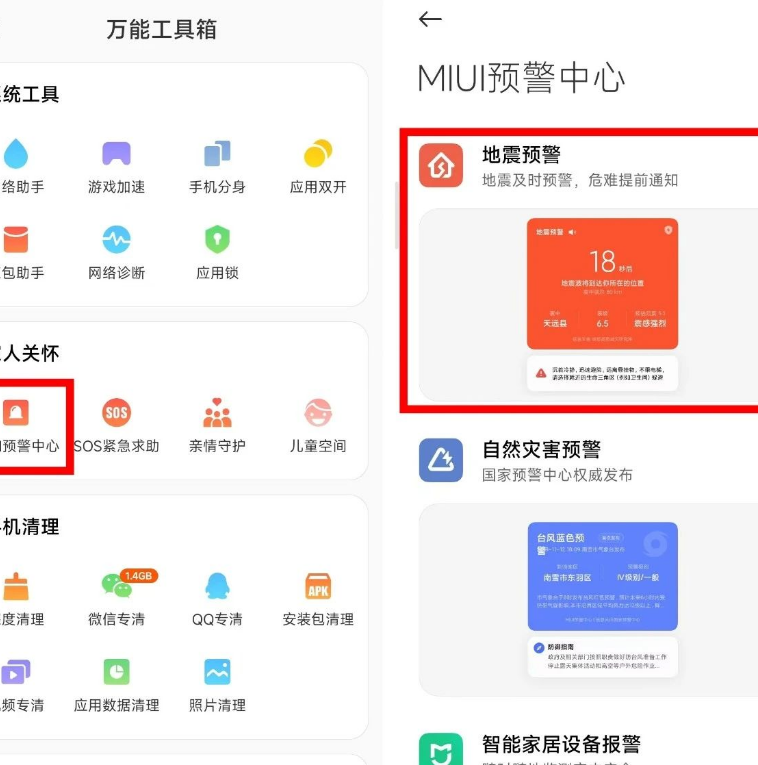758x765 pixels.
Task: Tap the 1.4GB badge on 微信专清
Action: click(139, 576)
